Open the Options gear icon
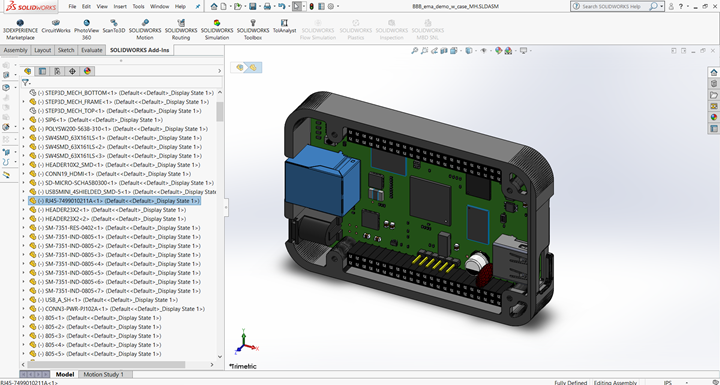Screen dimensions: 720x385 pyautogui.click(x=331, y=6)
